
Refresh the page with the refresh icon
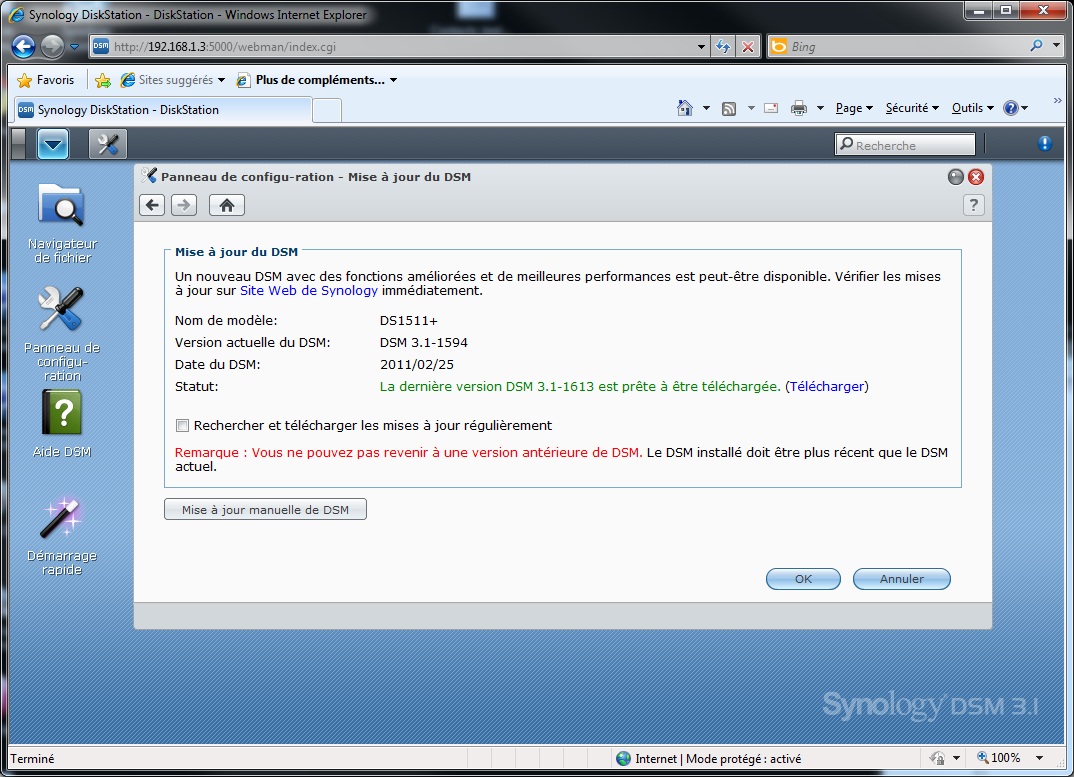723,47
